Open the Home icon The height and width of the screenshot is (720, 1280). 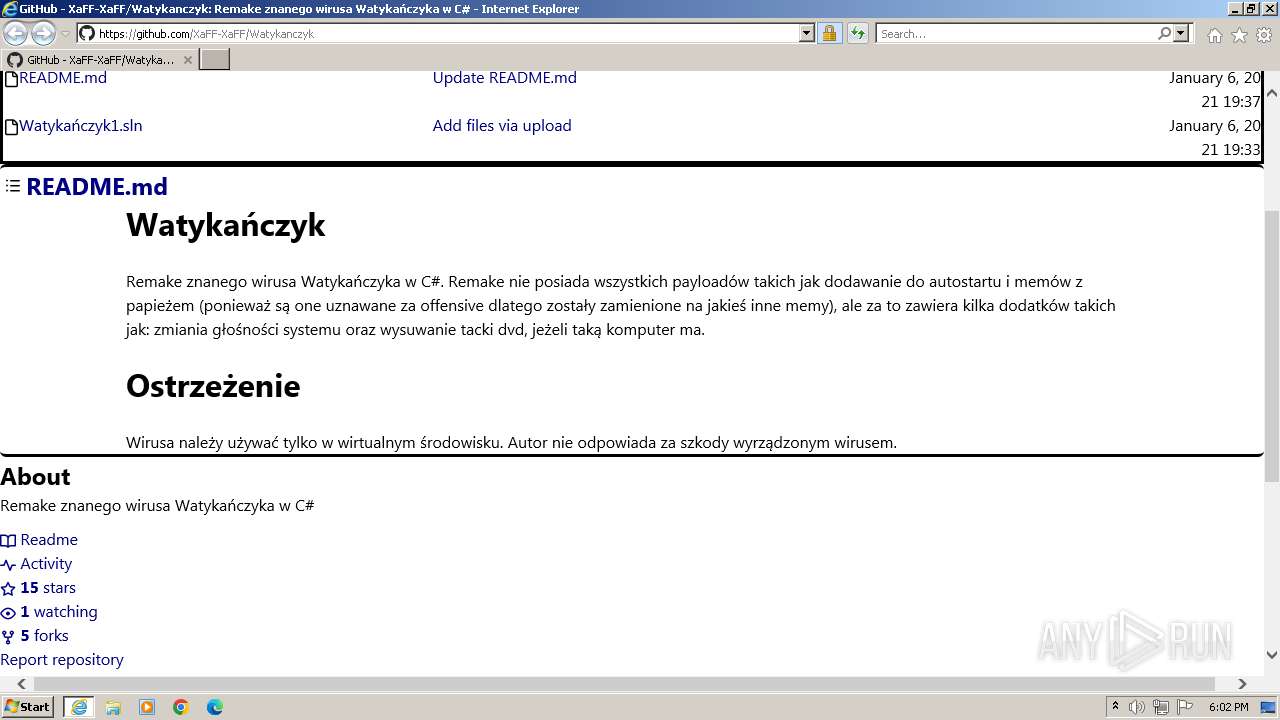[x=1214, y=35]
